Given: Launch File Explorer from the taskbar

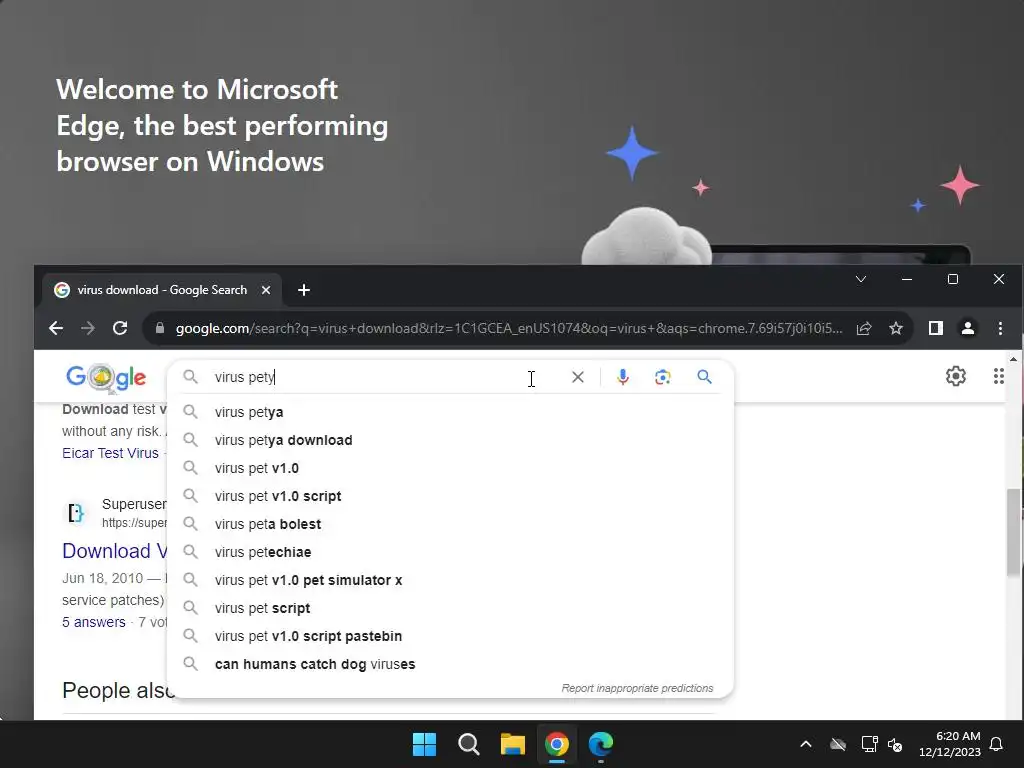Looking at the screenshot, I should click(x=513, y=744).
